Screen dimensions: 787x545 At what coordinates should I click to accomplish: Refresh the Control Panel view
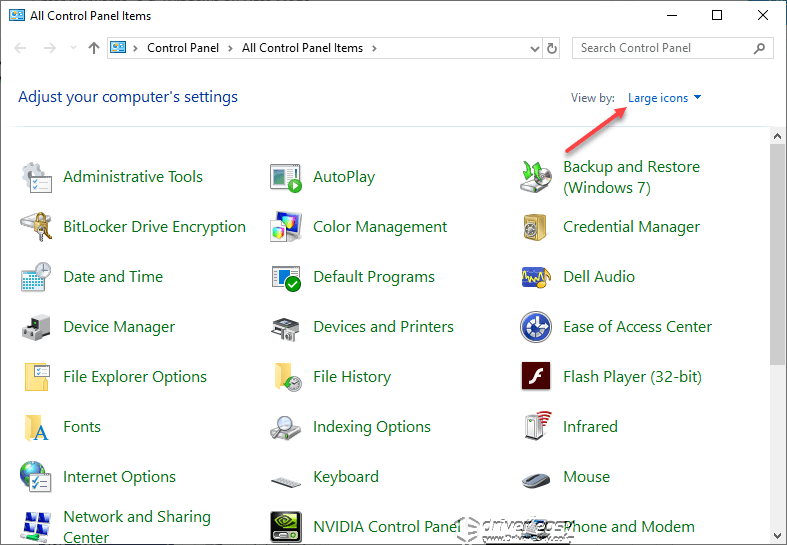tap(552, 48)
